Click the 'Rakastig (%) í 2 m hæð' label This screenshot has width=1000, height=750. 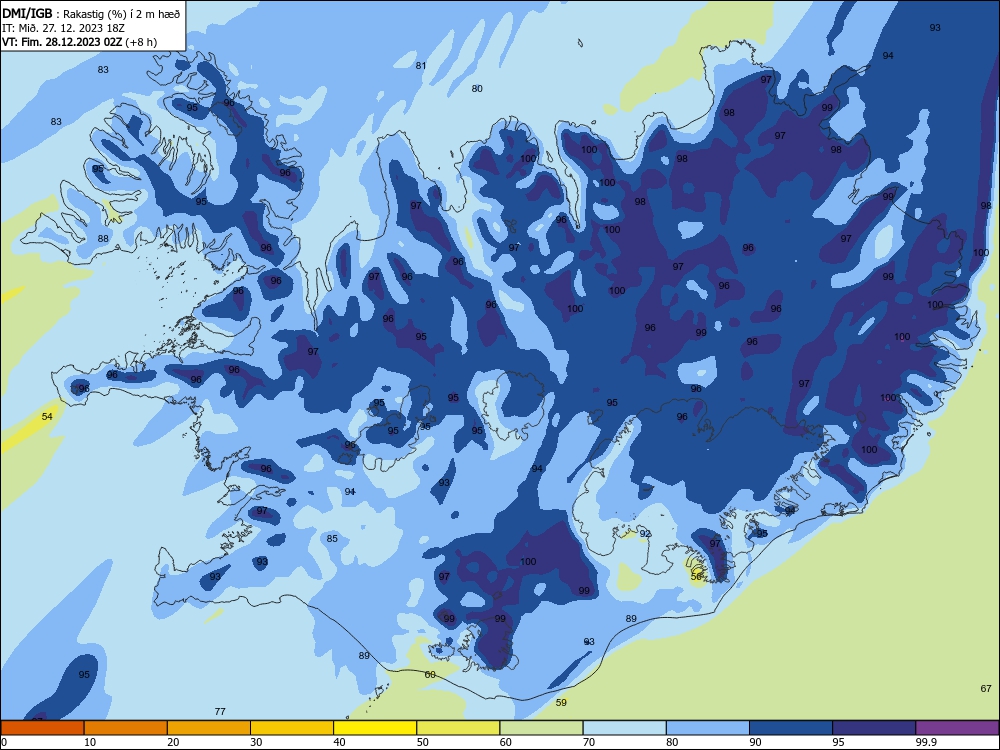coord(122,14)
